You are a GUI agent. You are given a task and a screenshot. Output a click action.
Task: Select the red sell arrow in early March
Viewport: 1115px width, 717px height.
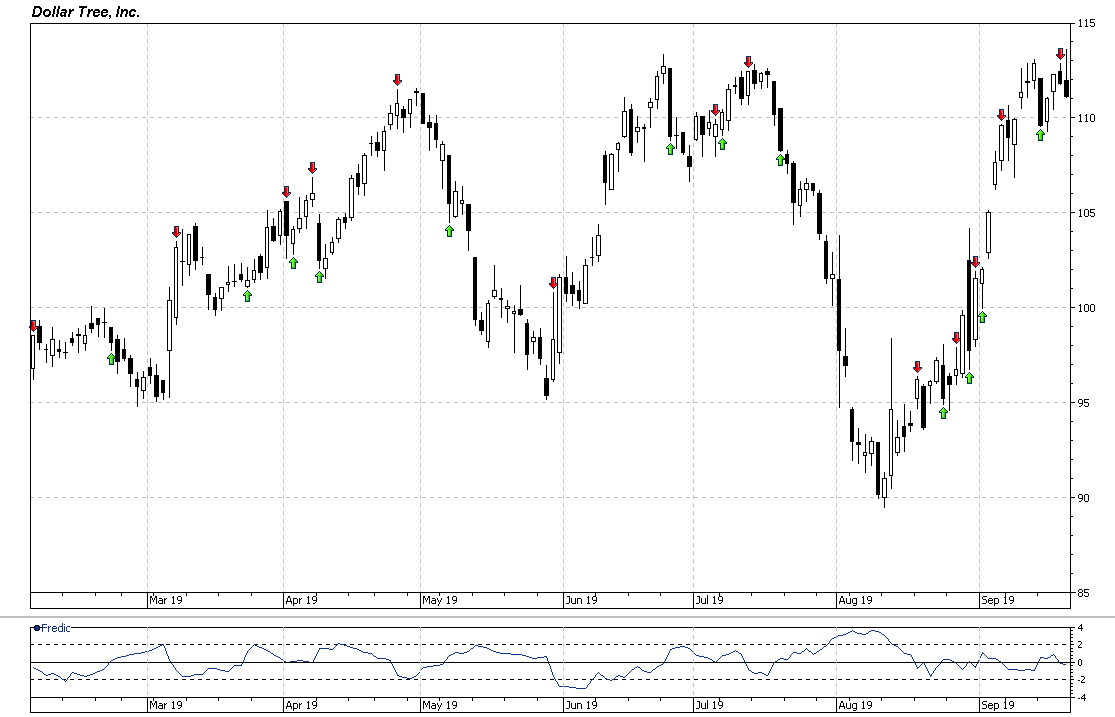point(176,232)
